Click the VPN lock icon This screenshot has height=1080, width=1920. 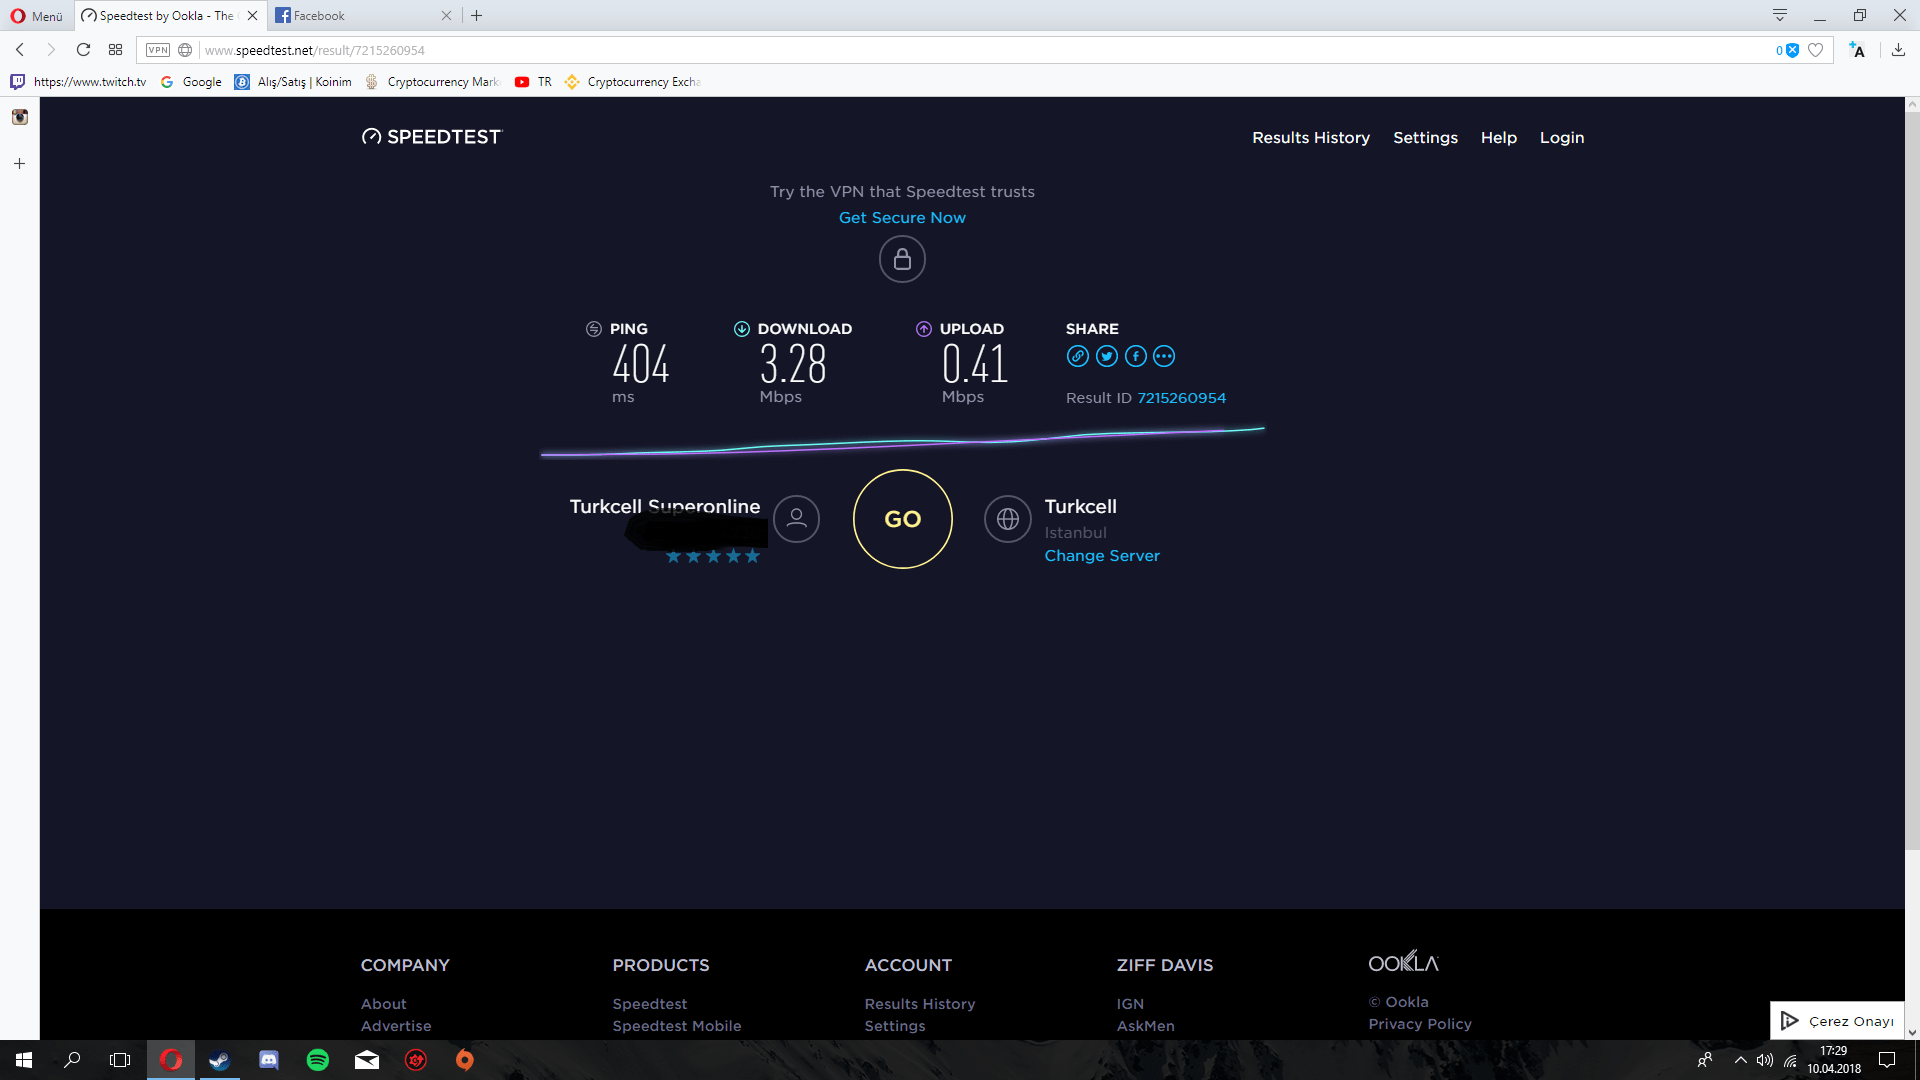[x=902, y=260]
